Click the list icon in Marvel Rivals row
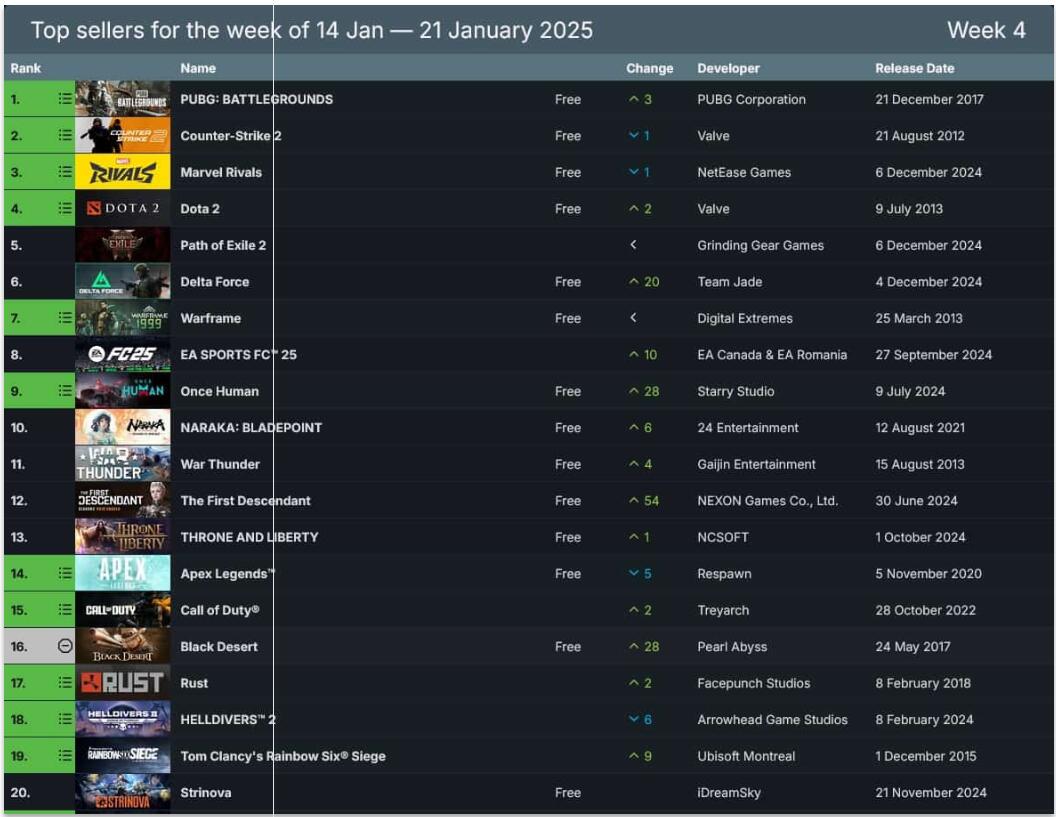1056x817 pixels. (x=65, y=172)
